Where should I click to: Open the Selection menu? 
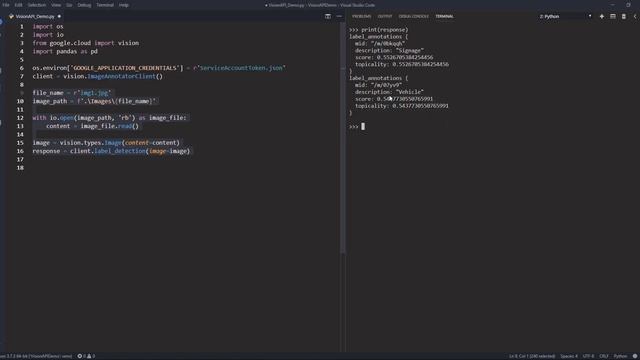click(x=37, y=5)
